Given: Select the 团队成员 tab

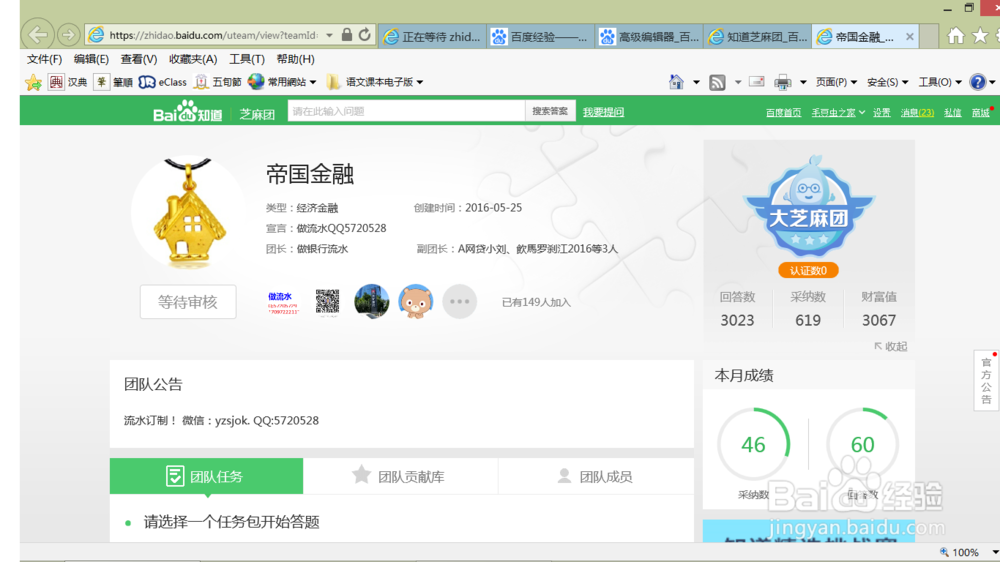Looking at the screenshot, I should point(596,476).
